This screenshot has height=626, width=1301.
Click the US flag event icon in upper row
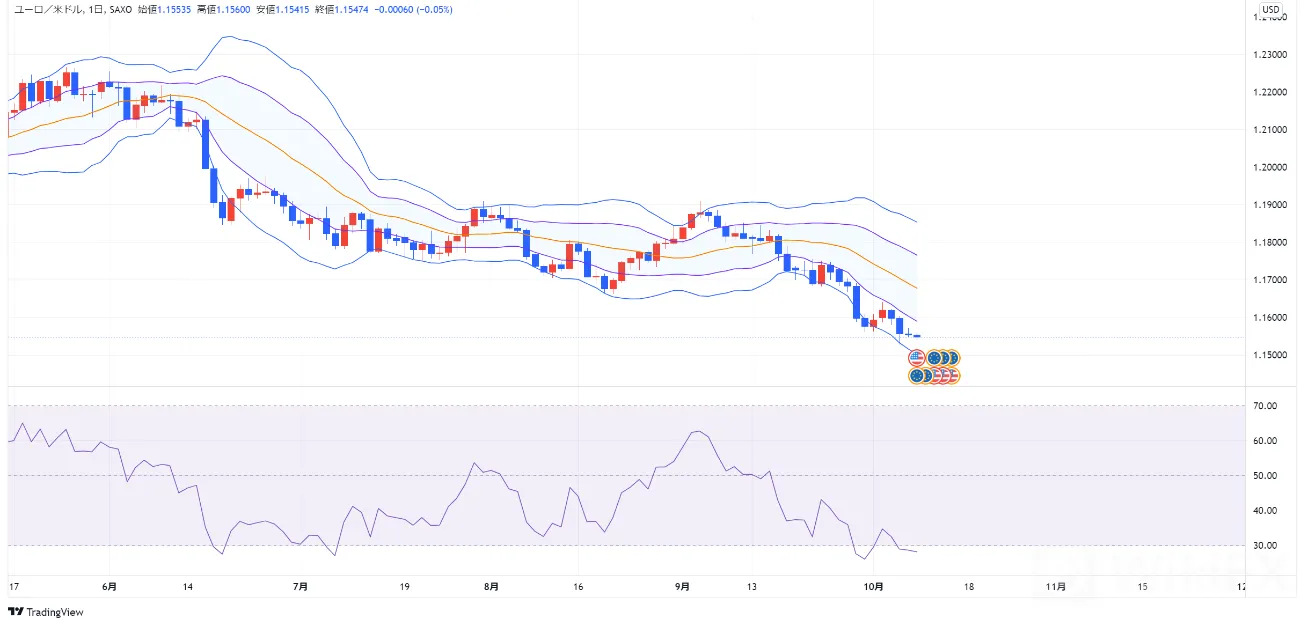point(917,357)
